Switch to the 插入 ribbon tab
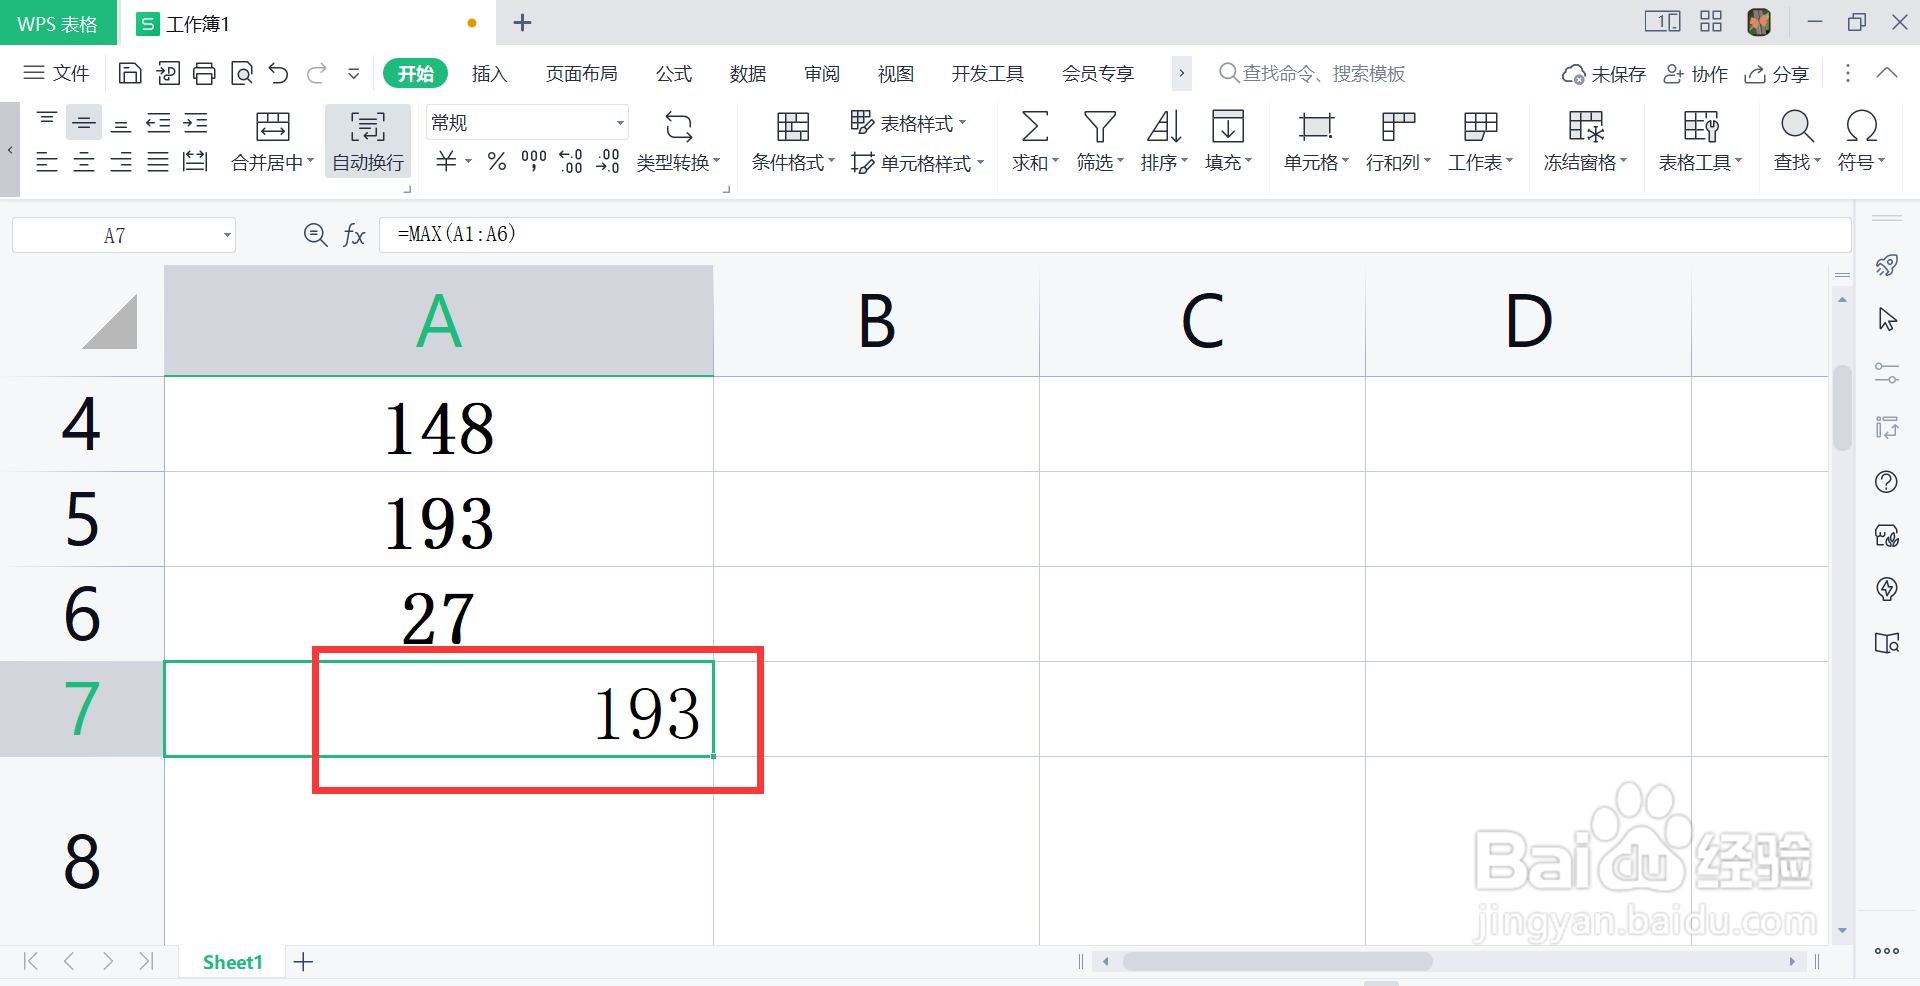1920x986 pixels. point(489,73)
